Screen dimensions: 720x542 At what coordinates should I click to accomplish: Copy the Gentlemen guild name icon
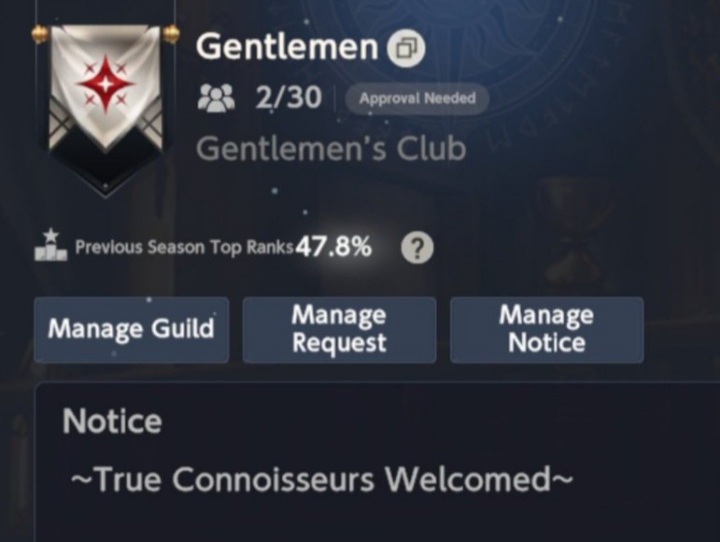pyautogui.click(x=406, y=48)
